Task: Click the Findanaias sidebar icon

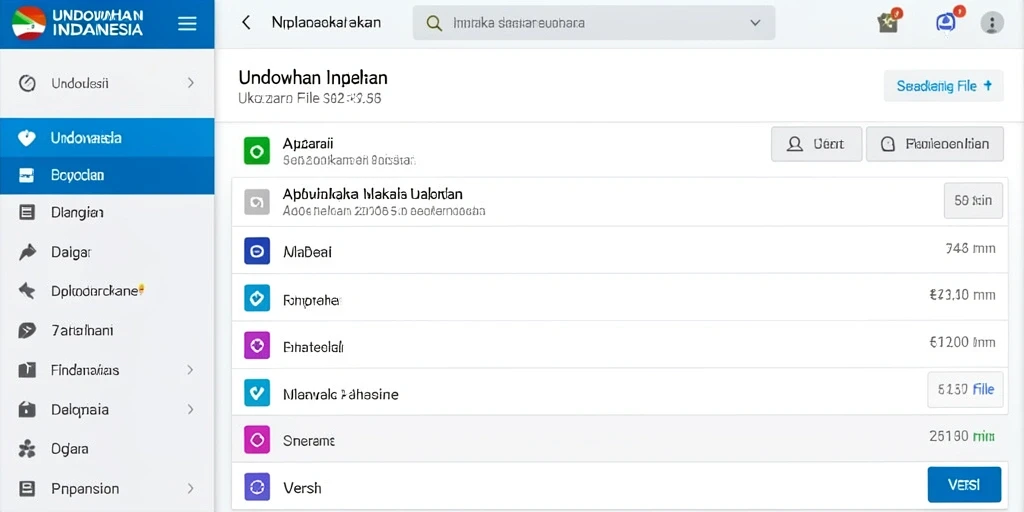Action: click(x=27, y=370)
